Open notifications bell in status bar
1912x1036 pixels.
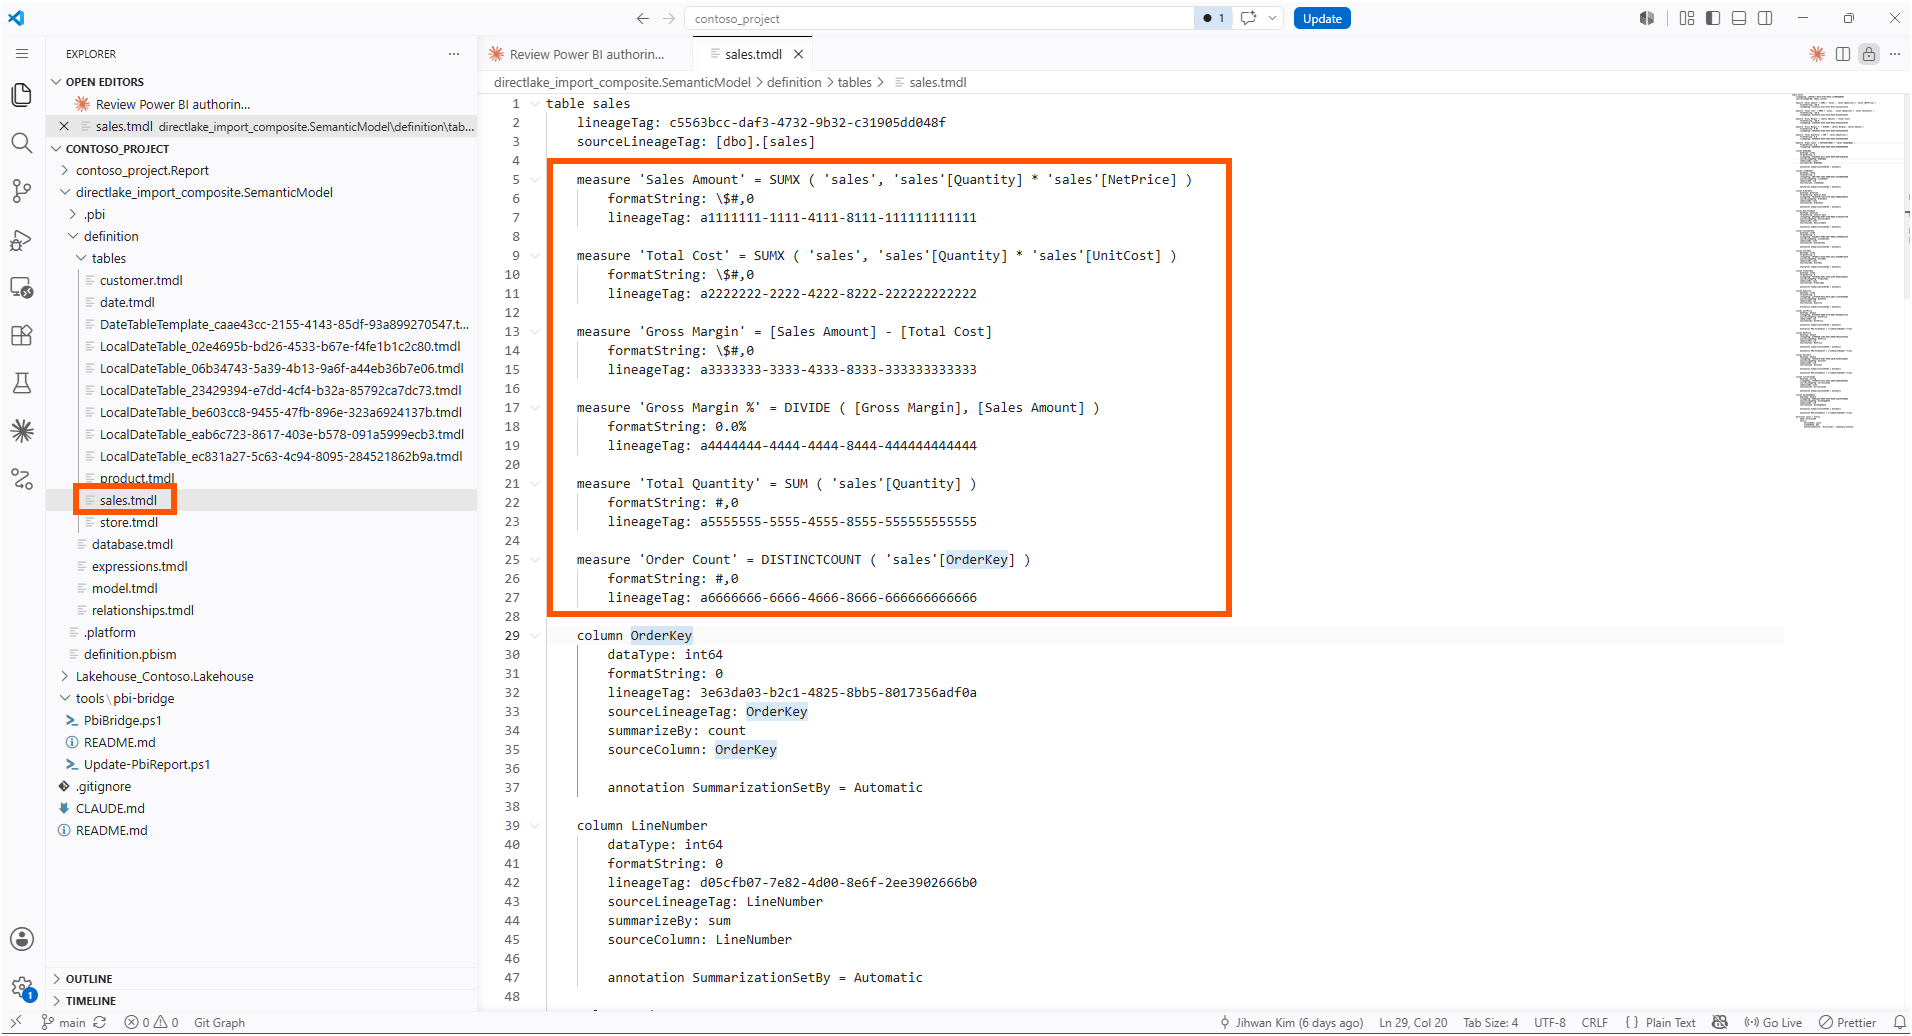coord(1899,1023)
